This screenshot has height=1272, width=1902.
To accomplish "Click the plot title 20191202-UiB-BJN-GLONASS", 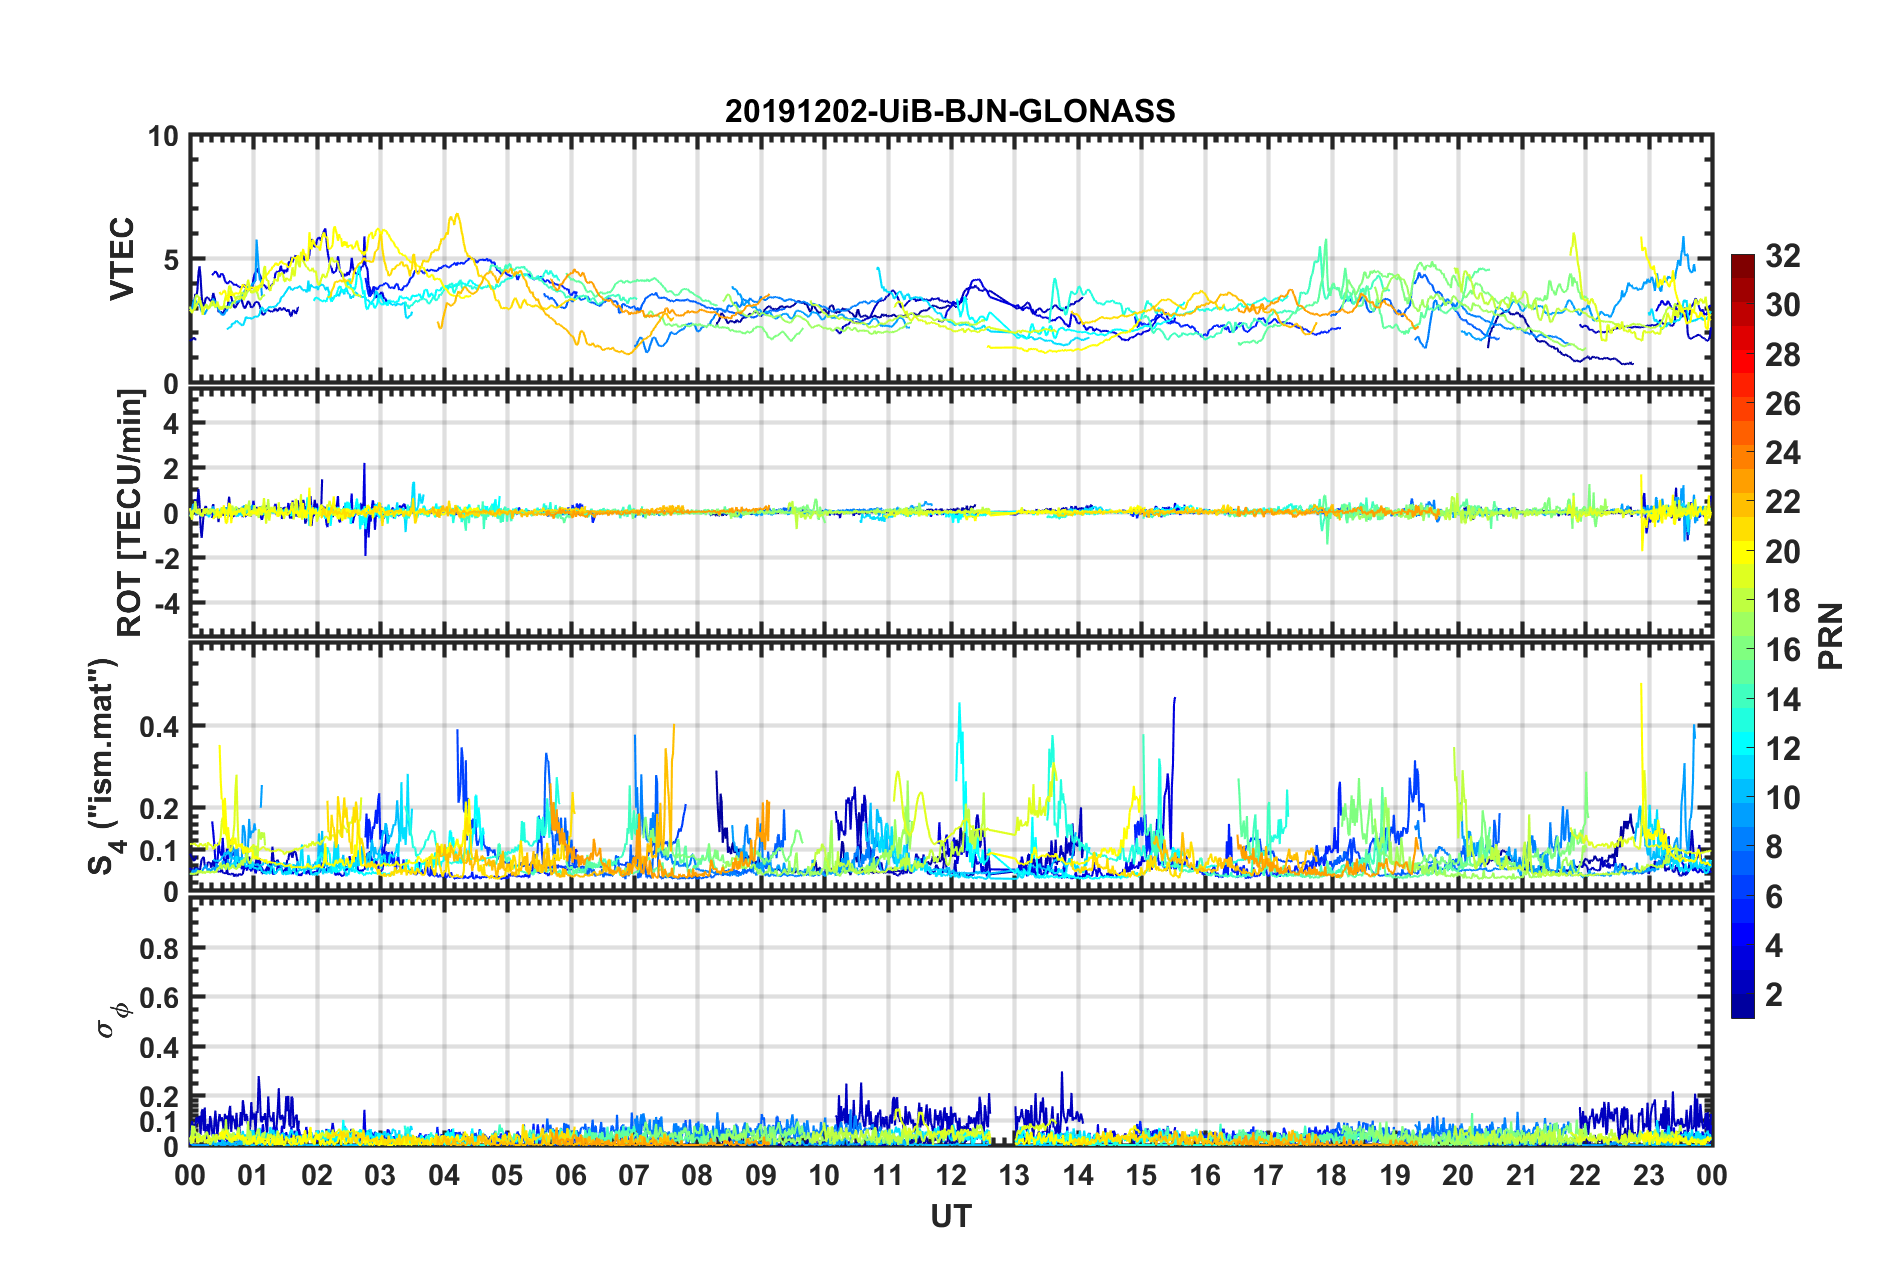I will tap(950, 111).
